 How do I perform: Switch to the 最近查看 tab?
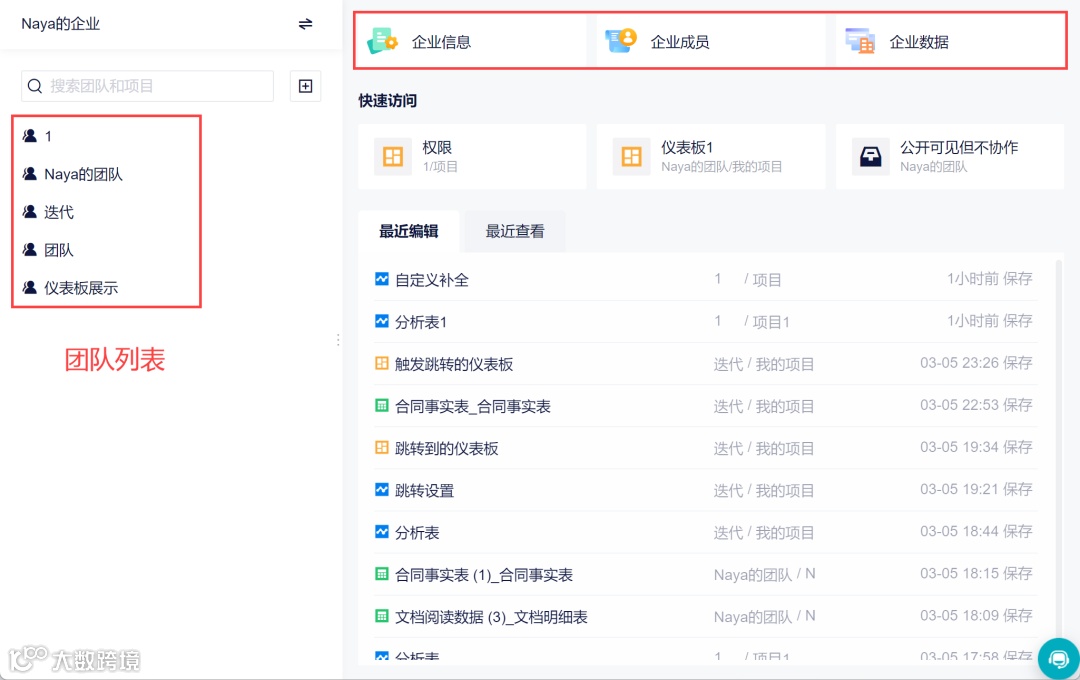coord(513,230)
